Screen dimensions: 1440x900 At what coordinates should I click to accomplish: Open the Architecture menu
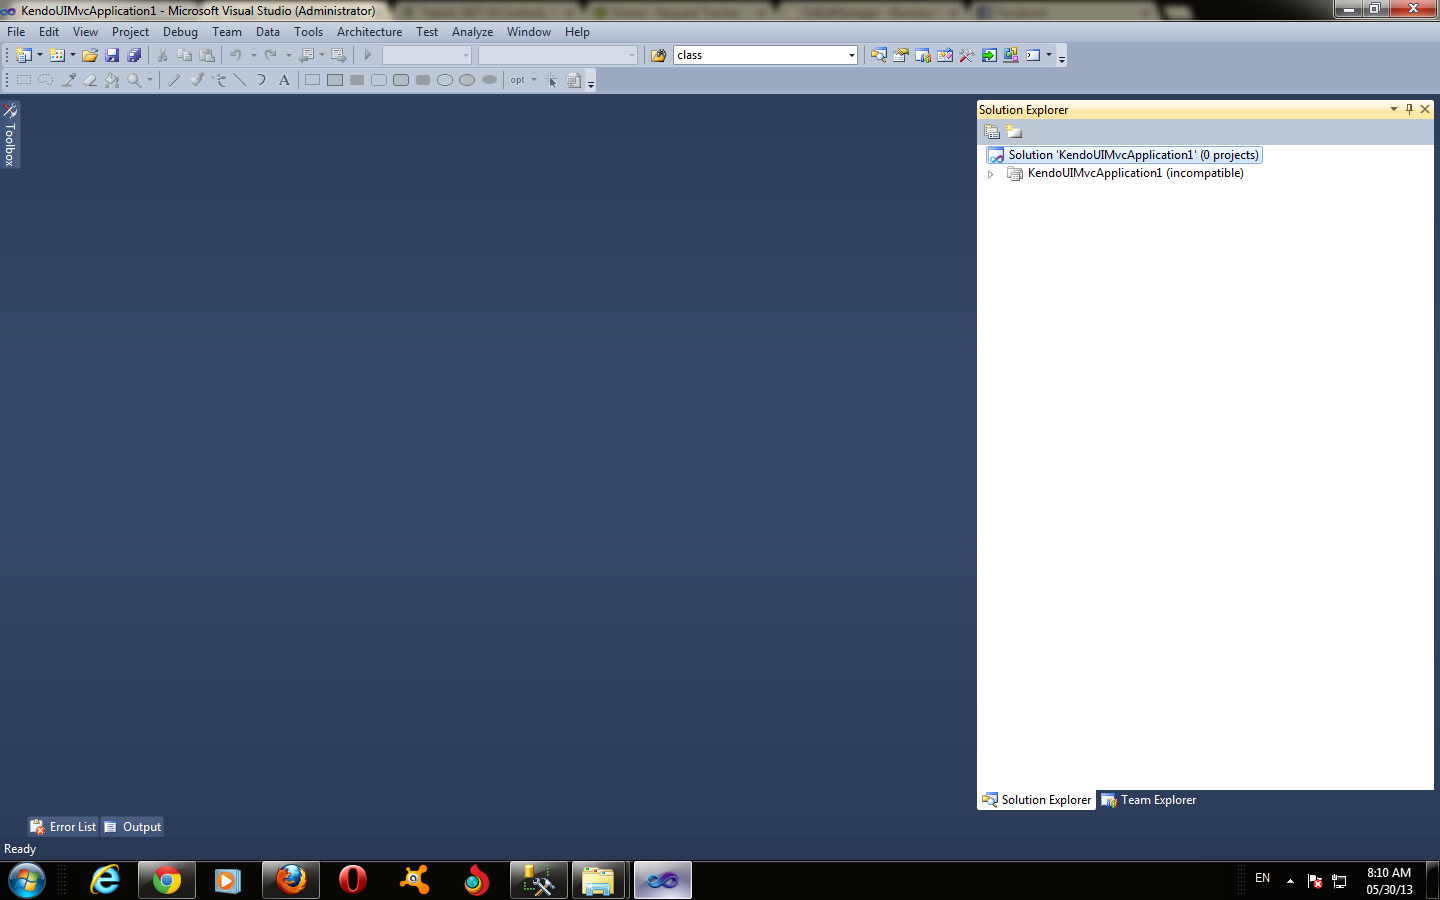click(369, 32)
